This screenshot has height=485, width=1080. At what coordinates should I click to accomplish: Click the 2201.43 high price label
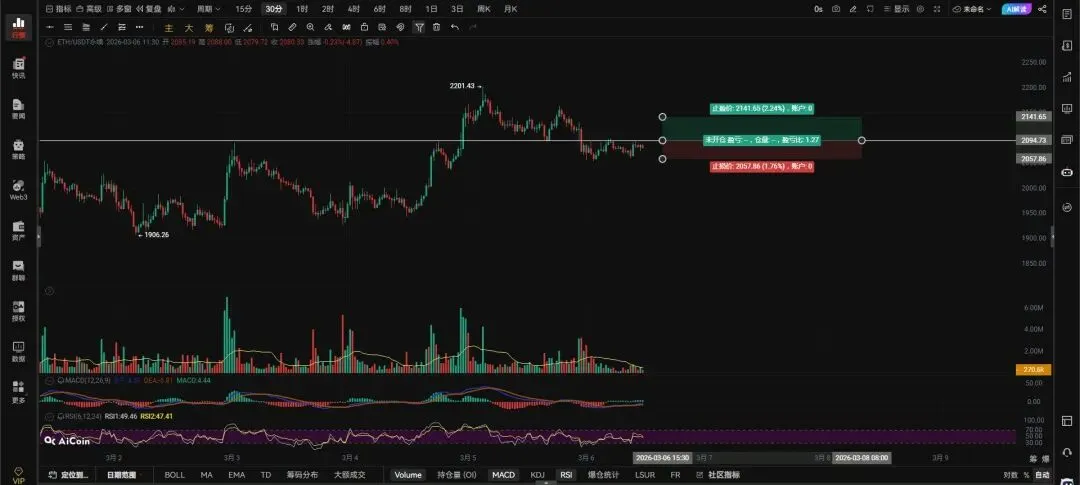462,86
